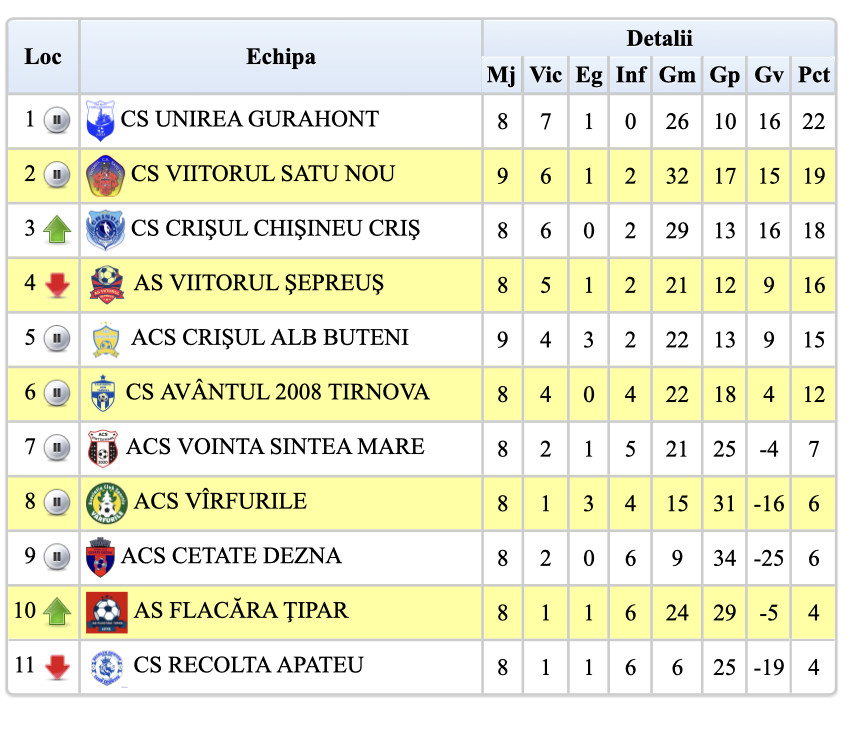
Task: Click the AS Flacăra Țipar soccer ball logo
Action: (x=106, y=610)
